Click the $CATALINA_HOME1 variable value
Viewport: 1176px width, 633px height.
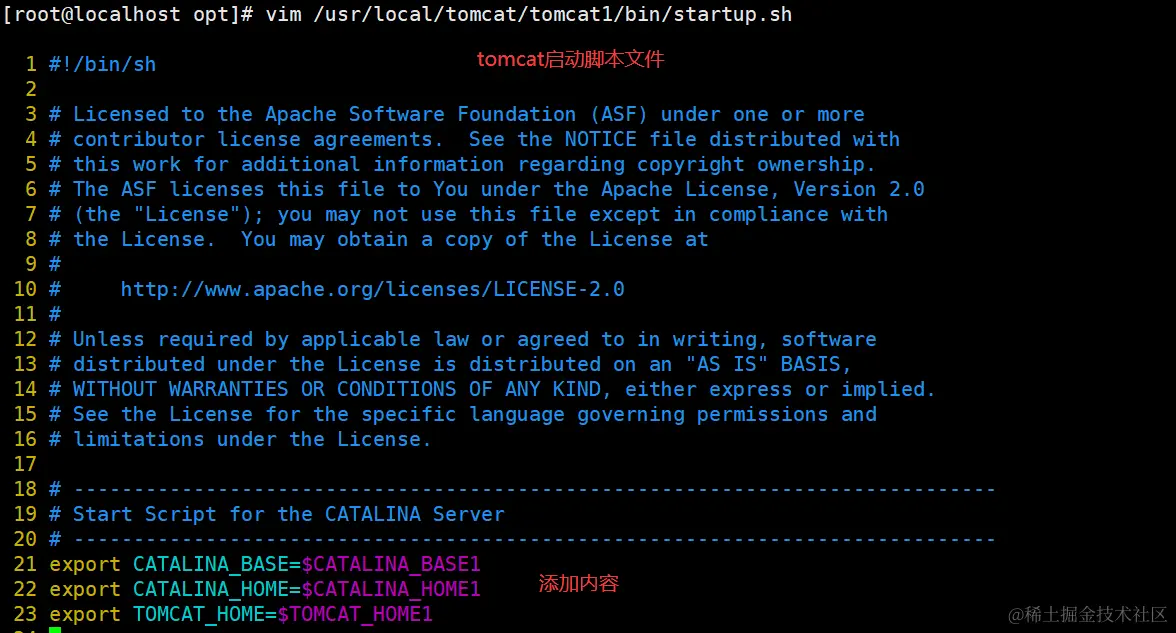pos(391,589)
